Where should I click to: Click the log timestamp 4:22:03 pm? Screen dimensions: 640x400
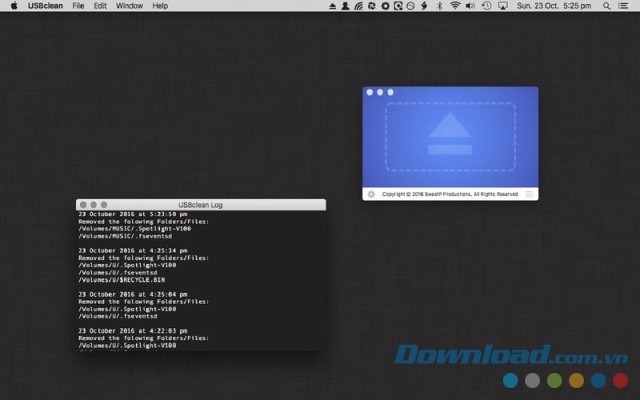[x=133, y=331]
